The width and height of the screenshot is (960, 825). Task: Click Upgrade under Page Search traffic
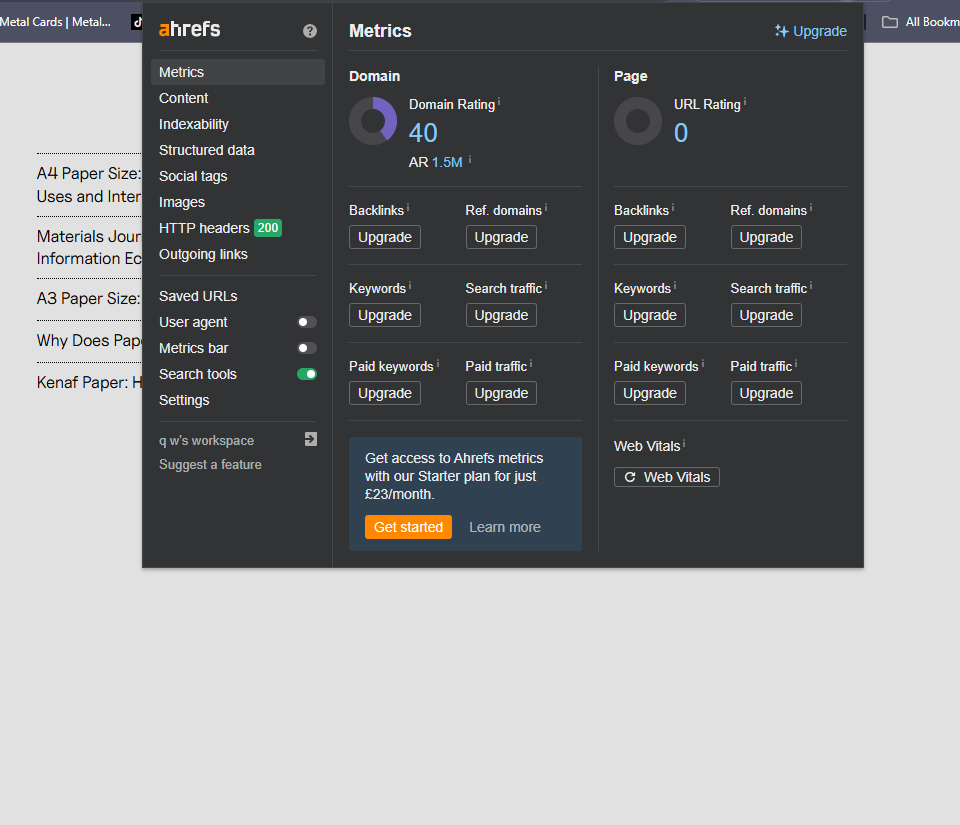(766, 315)
